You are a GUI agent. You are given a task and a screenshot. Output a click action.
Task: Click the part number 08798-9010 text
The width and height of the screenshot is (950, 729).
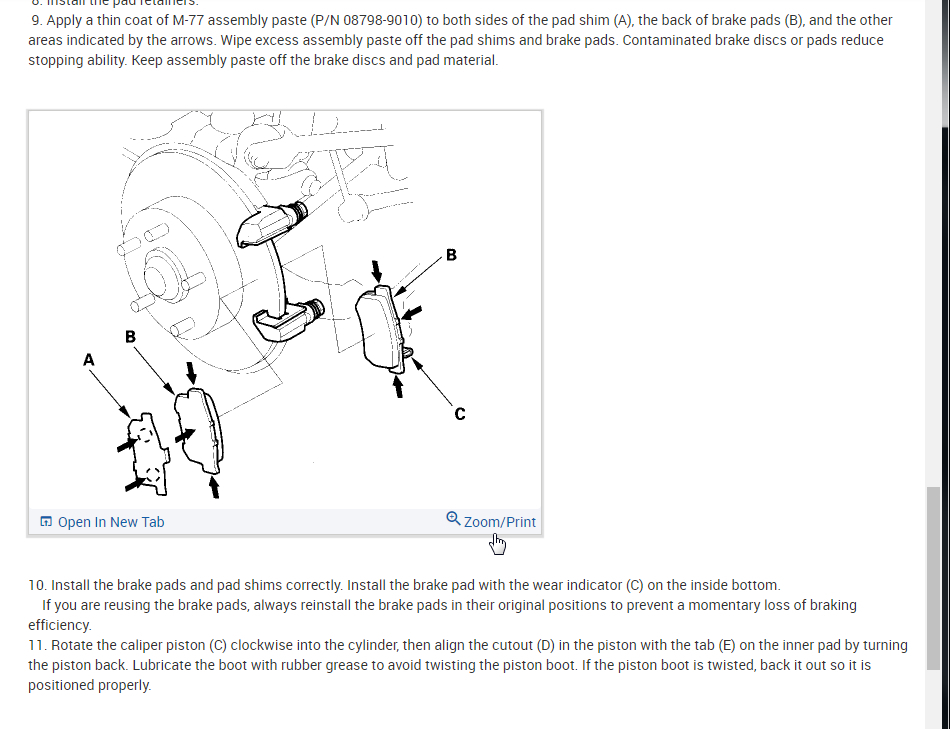point(382,20)
